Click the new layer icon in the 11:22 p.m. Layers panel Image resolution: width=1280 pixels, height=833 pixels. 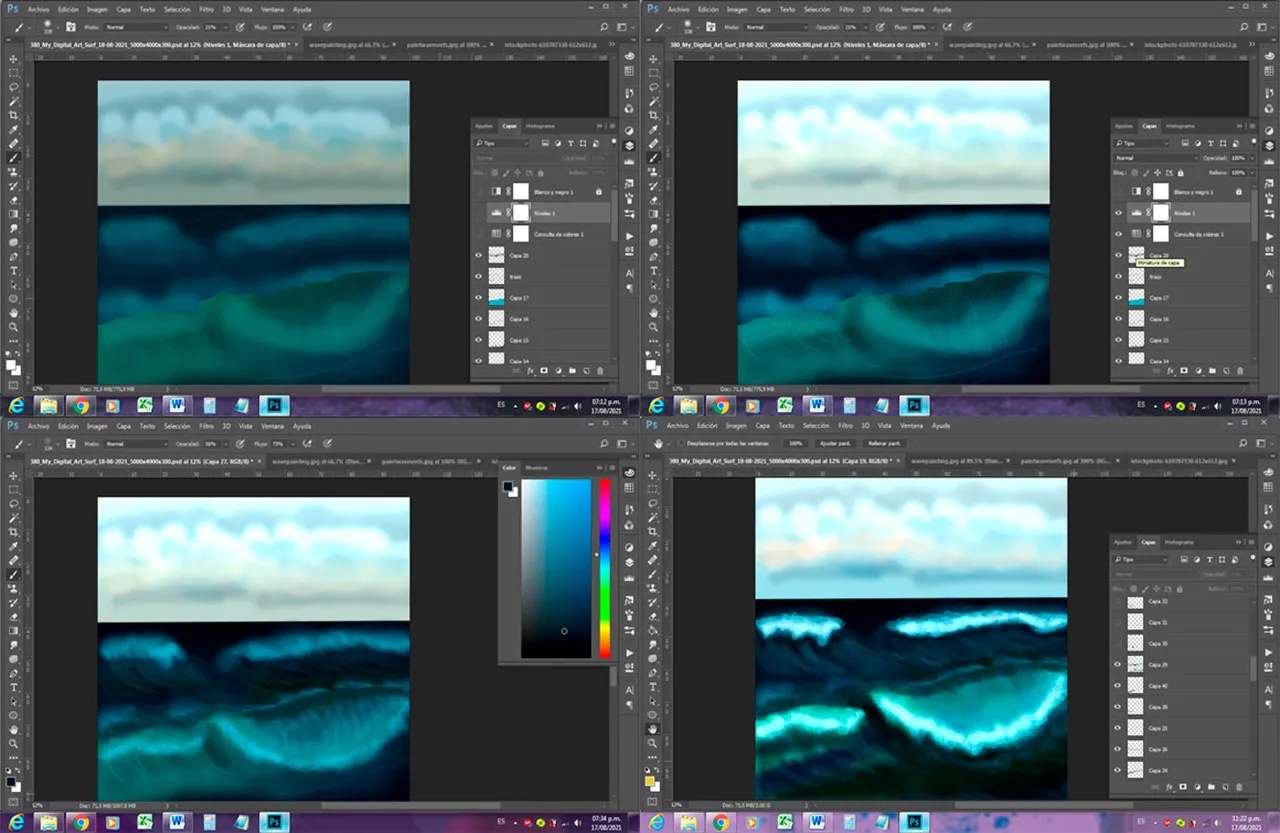[x=1226, y=787]
